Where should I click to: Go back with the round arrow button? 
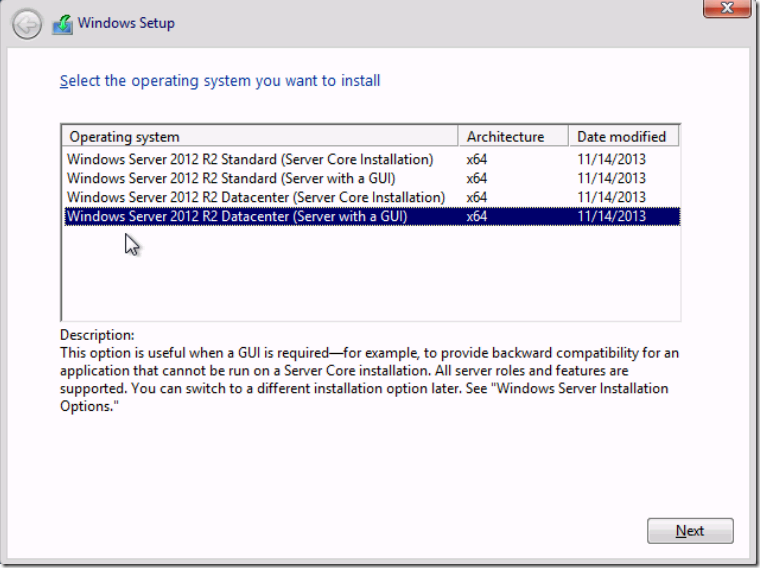click(x=27, y=24)
